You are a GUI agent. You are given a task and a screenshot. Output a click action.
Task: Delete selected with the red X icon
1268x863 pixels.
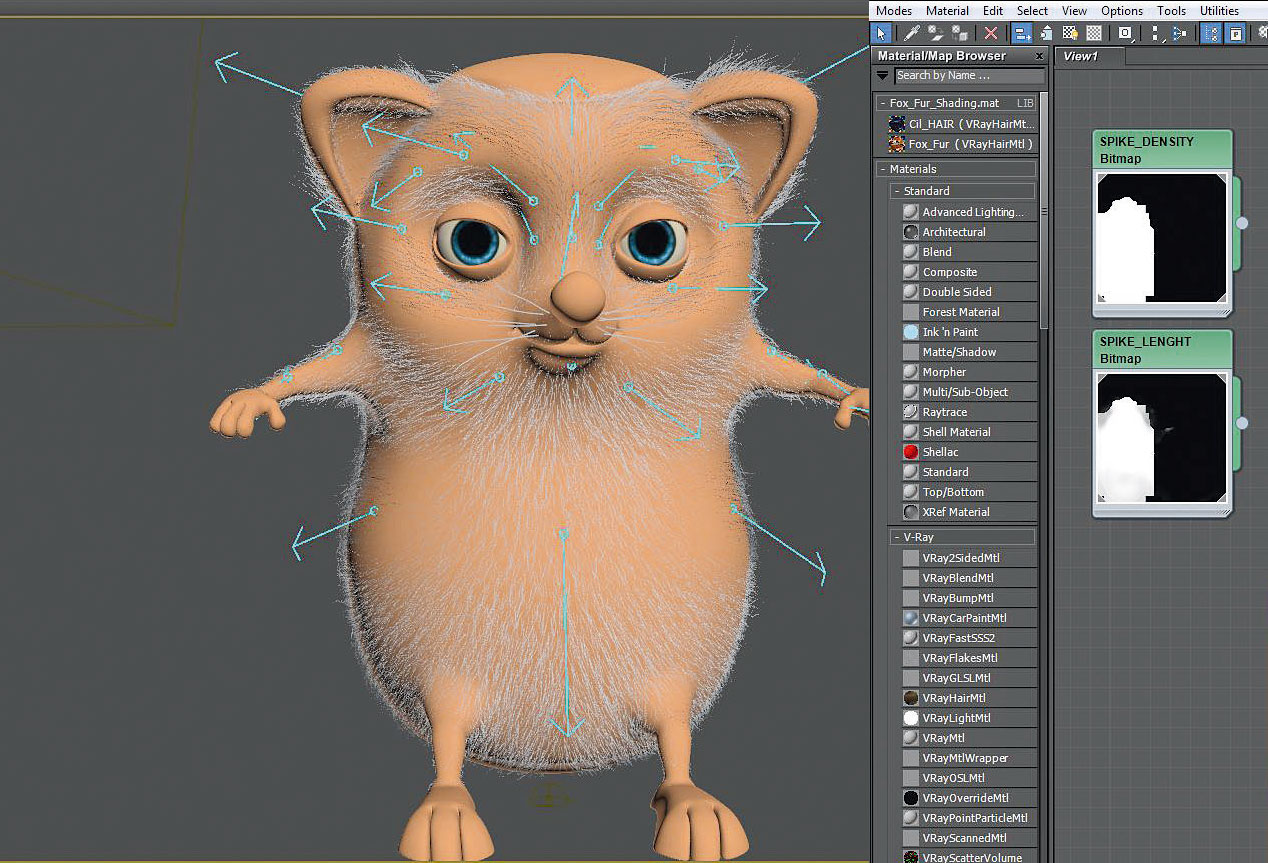(x=991, y=33)
